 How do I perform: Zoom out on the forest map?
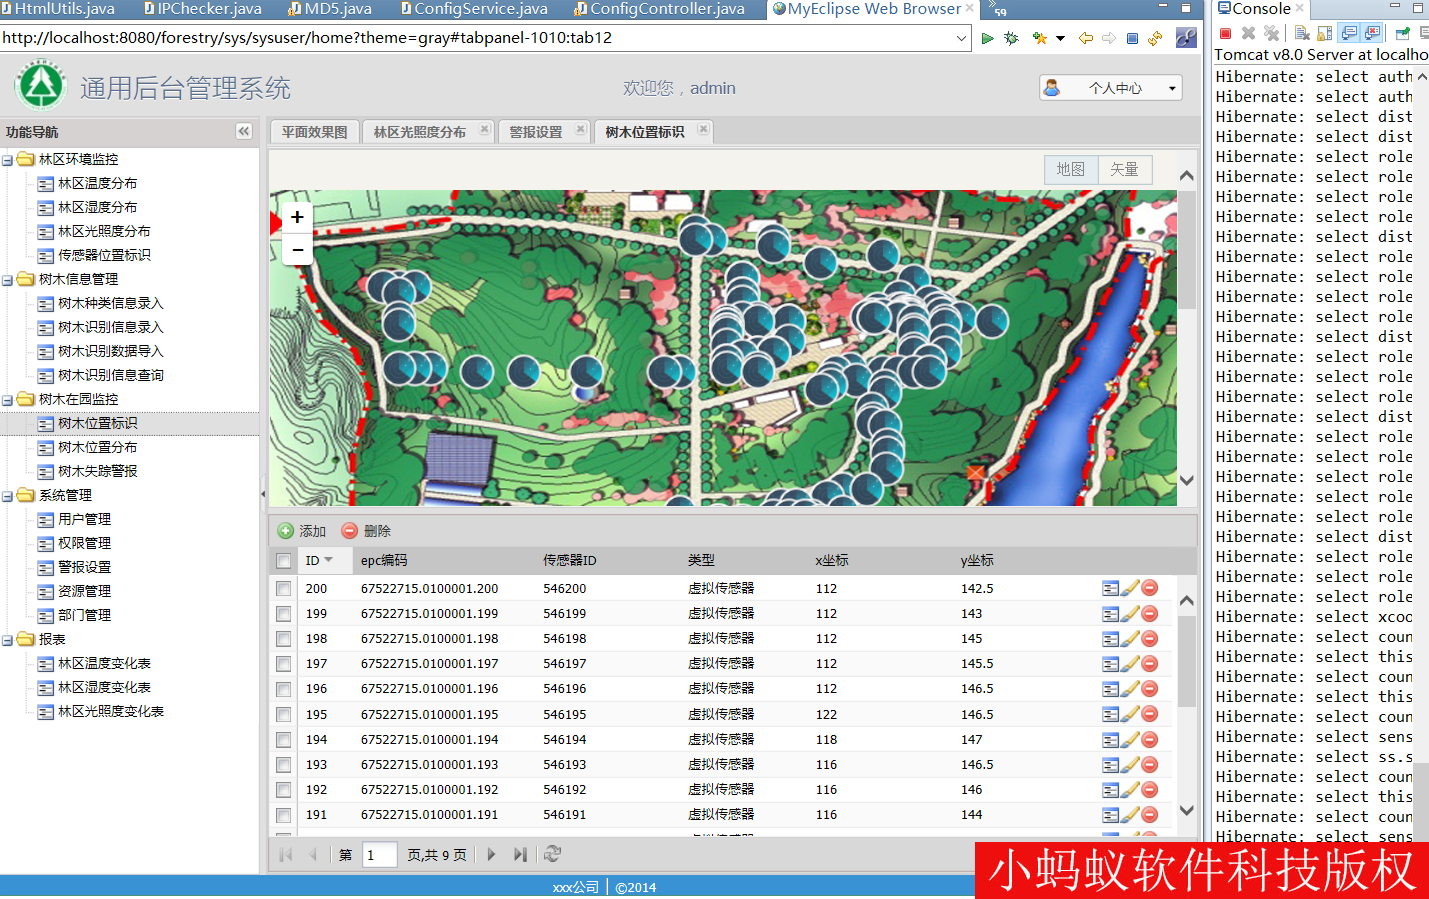297,249
